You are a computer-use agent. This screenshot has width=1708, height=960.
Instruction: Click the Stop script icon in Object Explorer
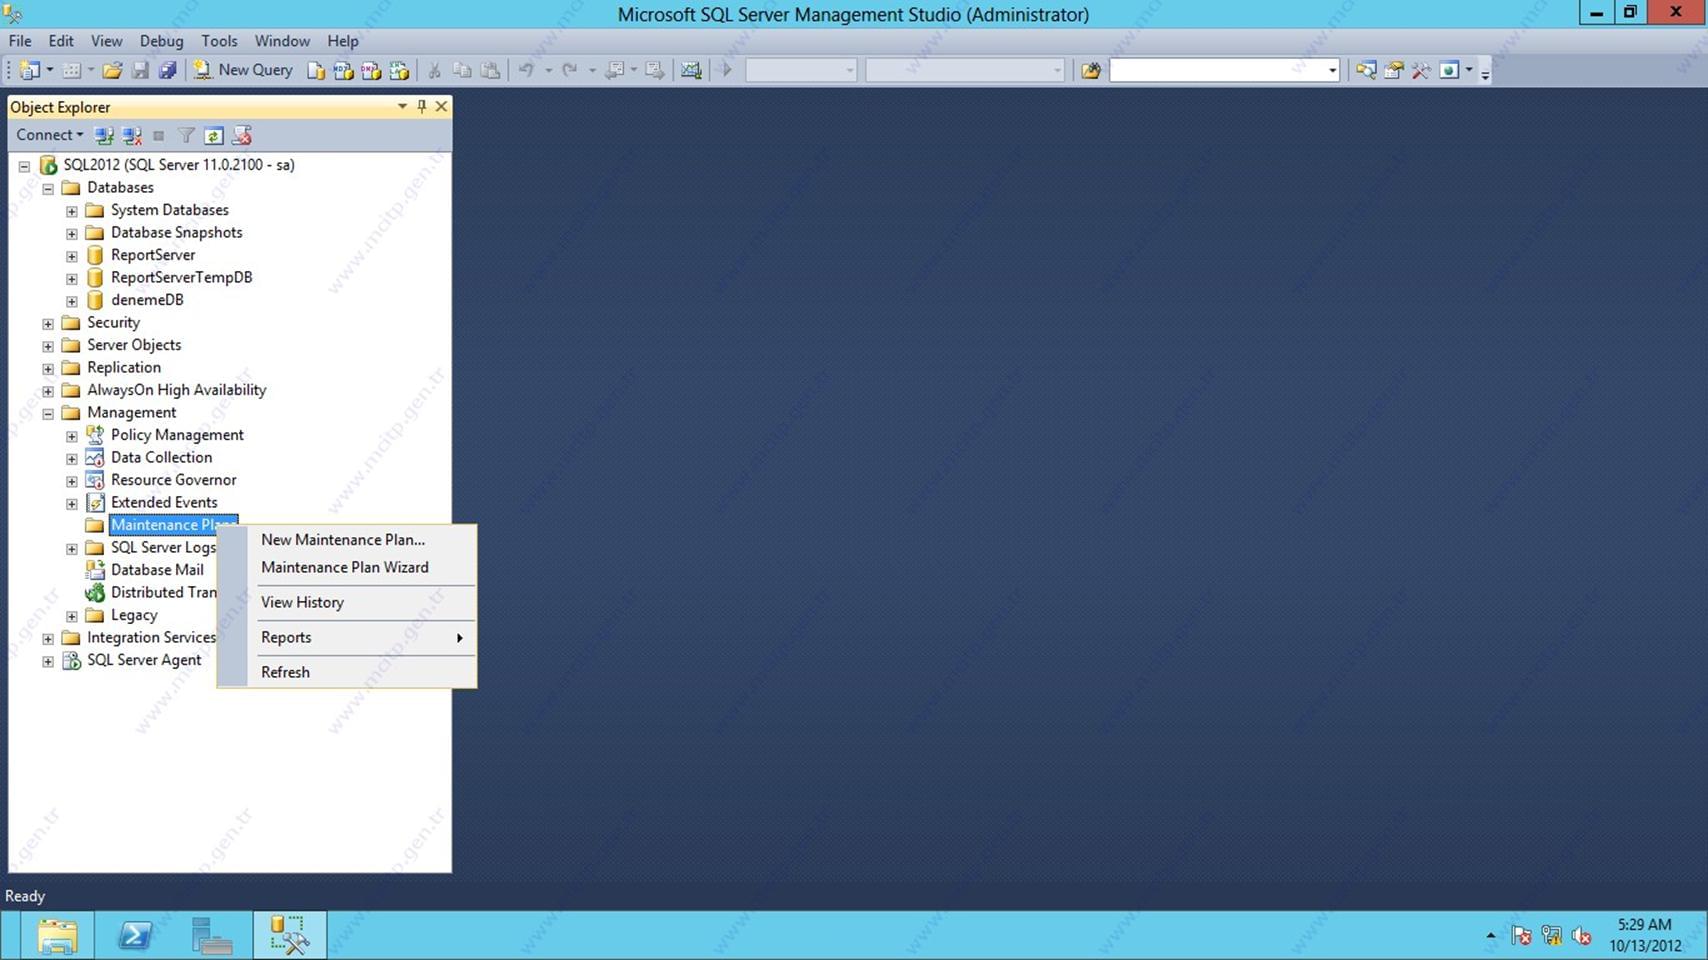tap(241, 135)
